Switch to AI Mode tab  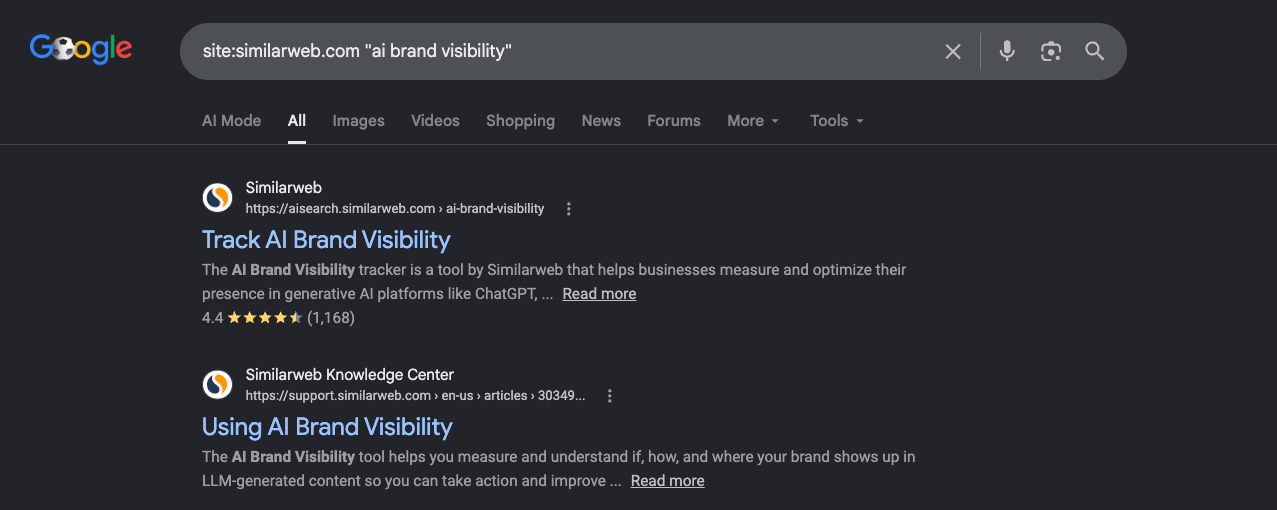[231, 120]
